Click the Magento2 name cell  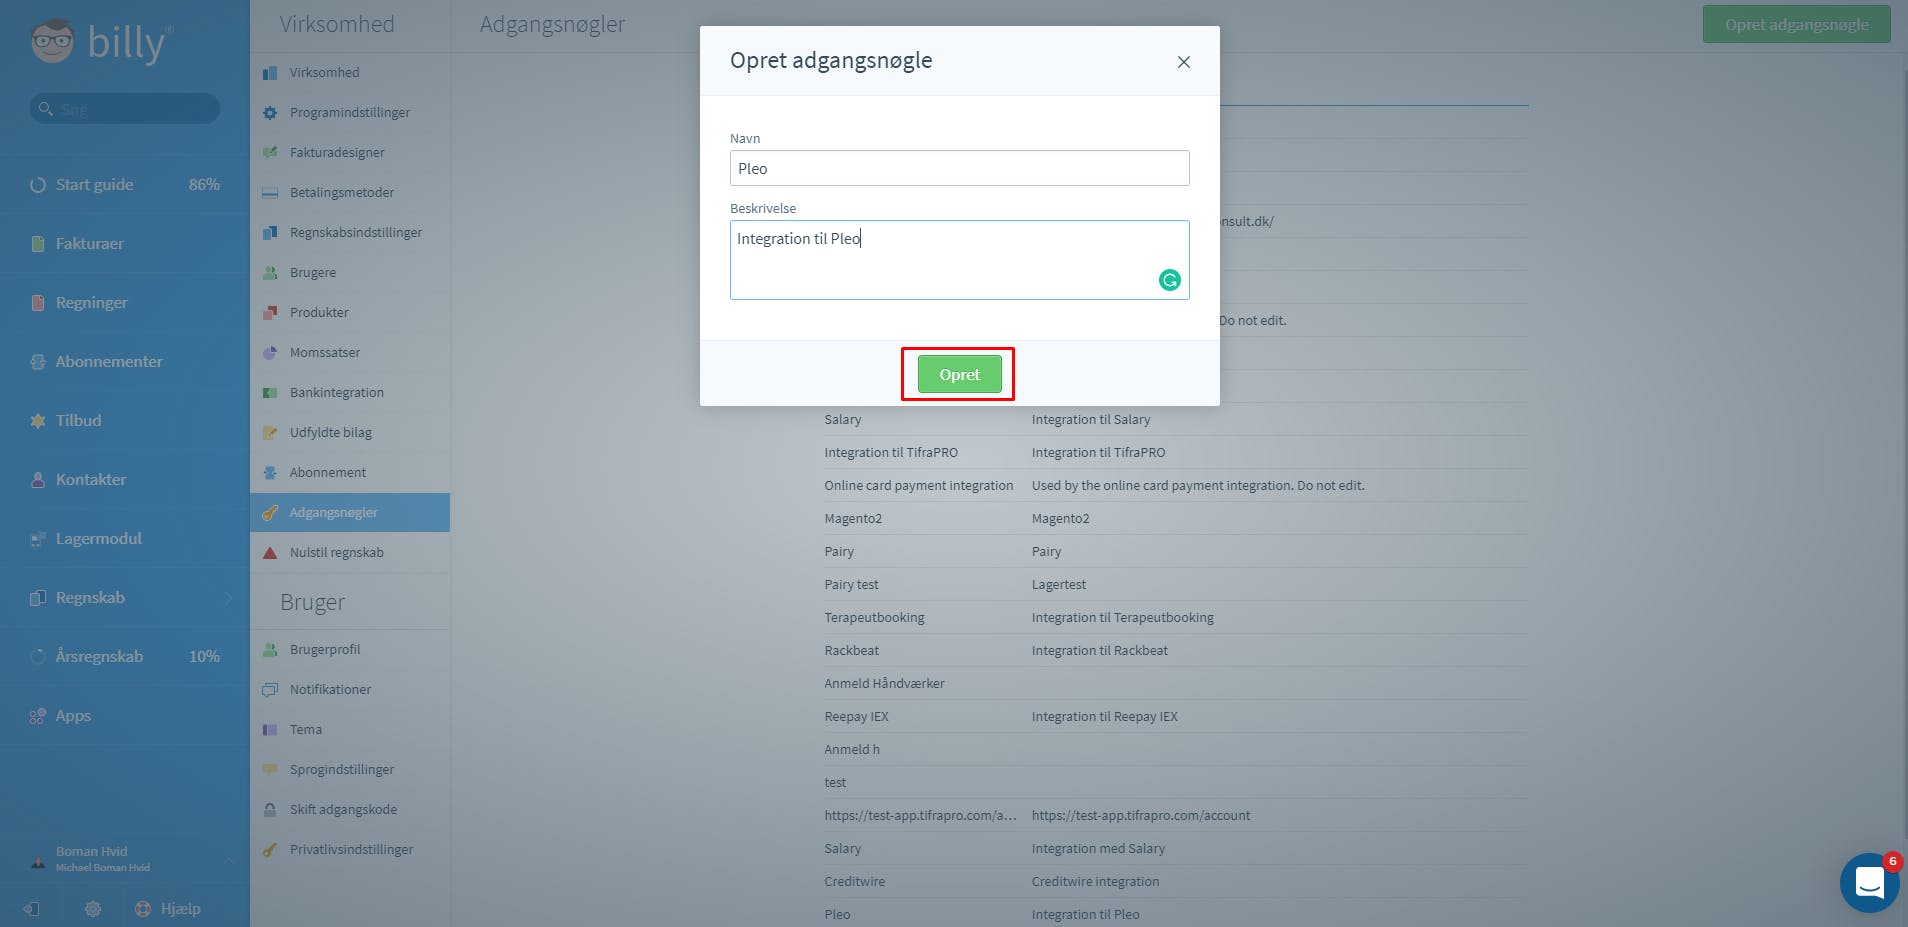pyautogui.click(x=853, y=518)
